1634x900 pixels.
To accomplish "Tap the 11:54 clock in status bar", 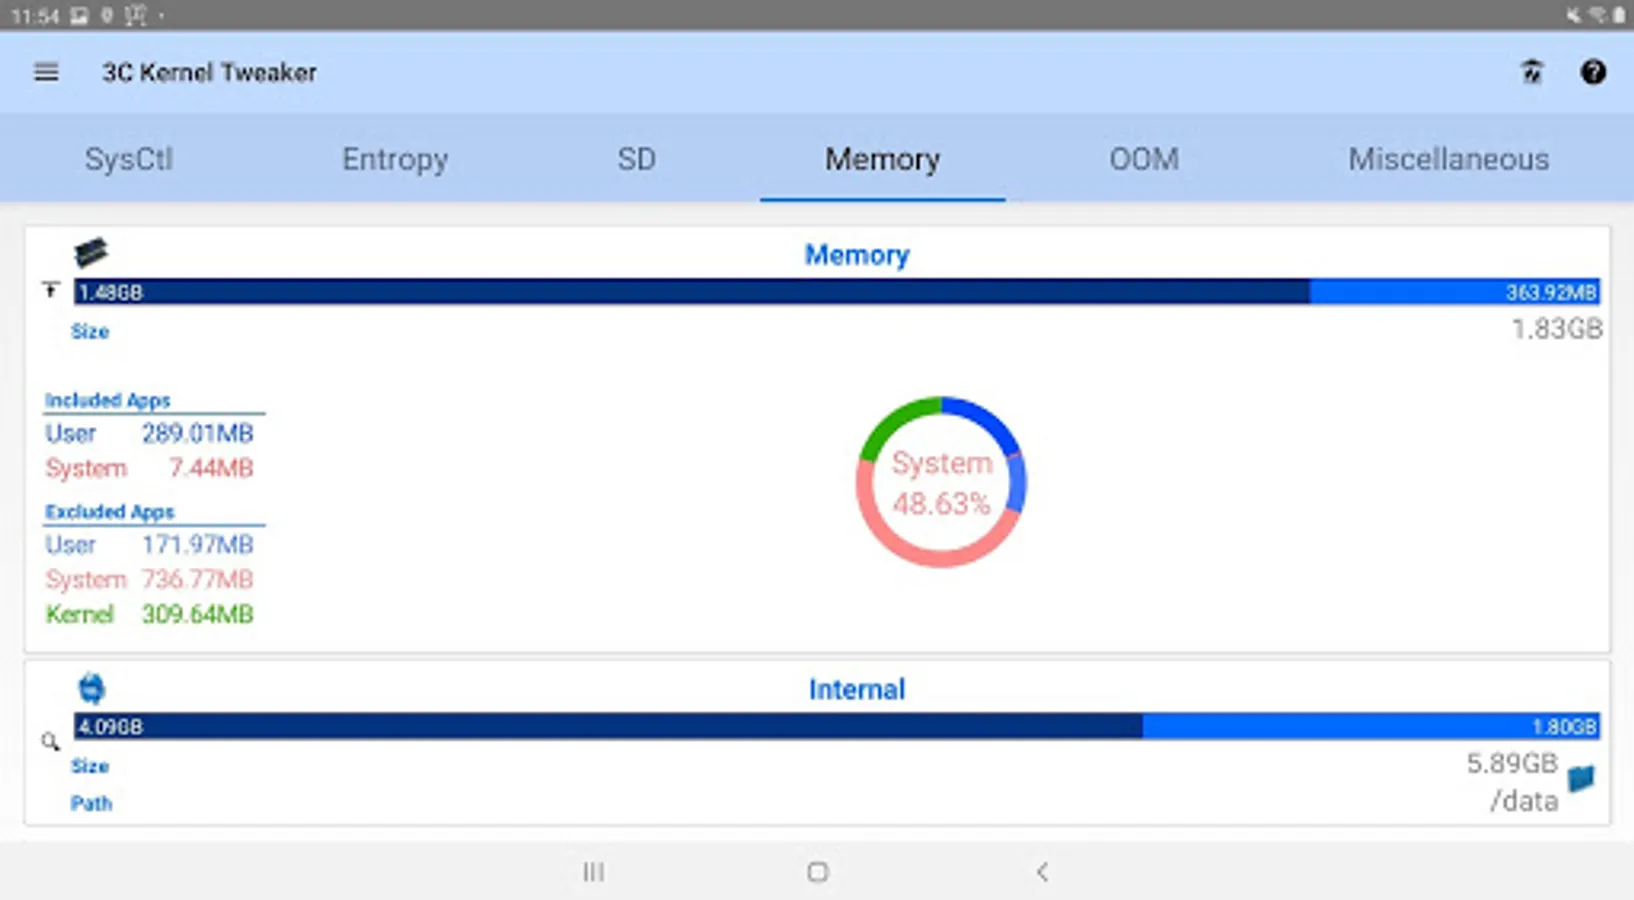I will [x=35, y=16].
